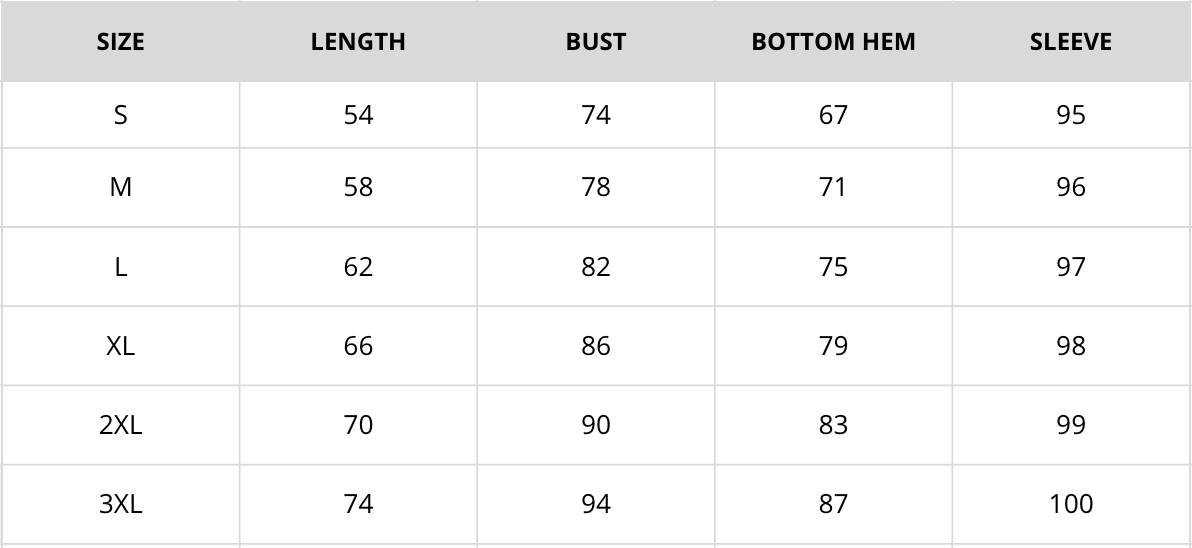This screenshot has height=548, width=1192.
Task: Select the 2XL size cell
Action: click(x=120, y=425)
